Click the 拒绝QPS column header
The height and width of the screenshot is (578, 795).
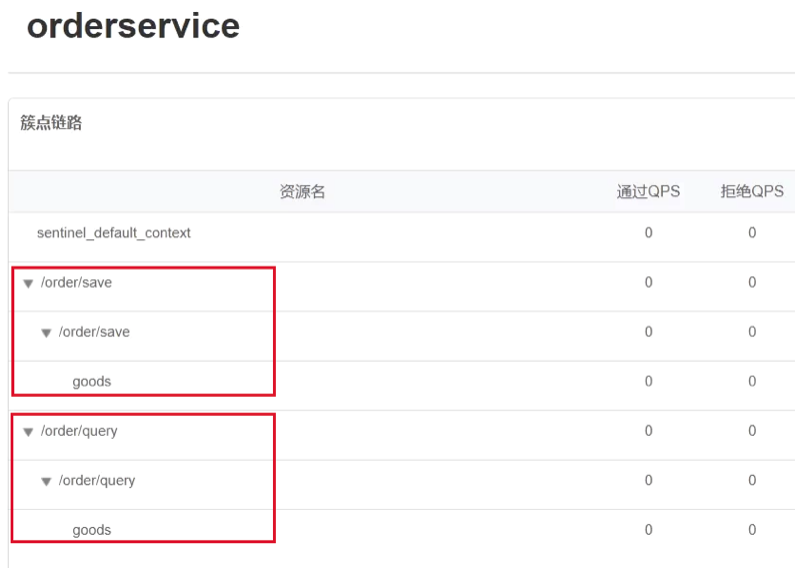click(x=752, y=191)
